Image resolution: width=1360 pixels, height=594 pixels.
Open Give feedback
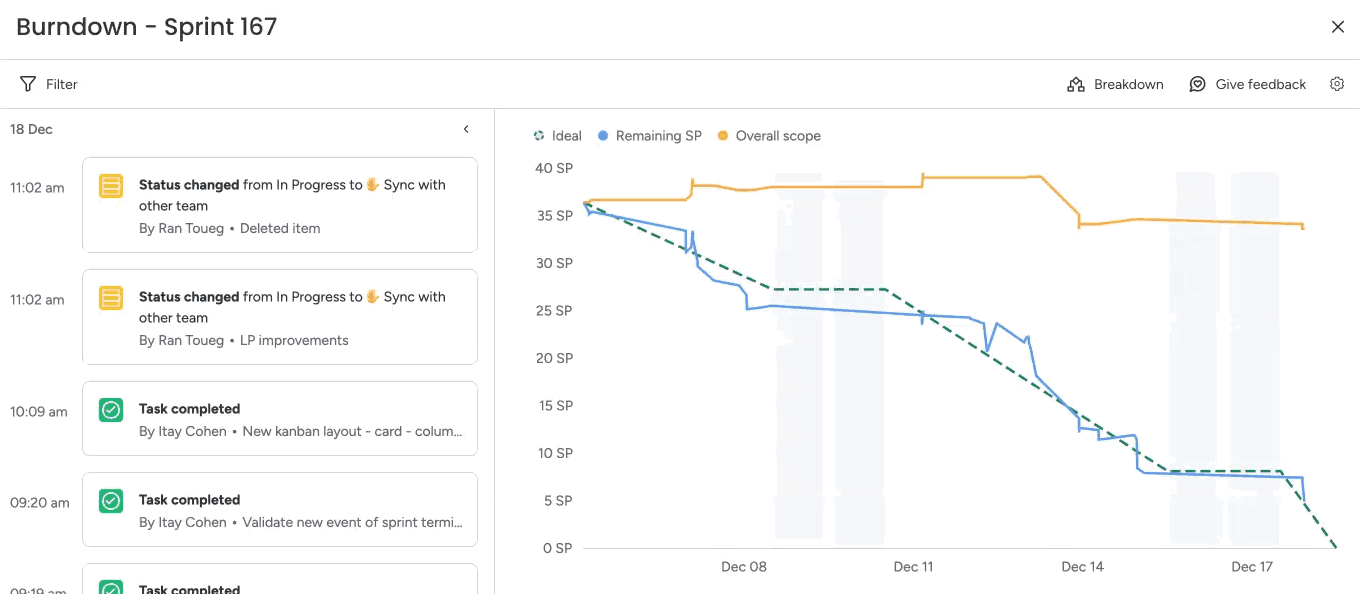1247,84
